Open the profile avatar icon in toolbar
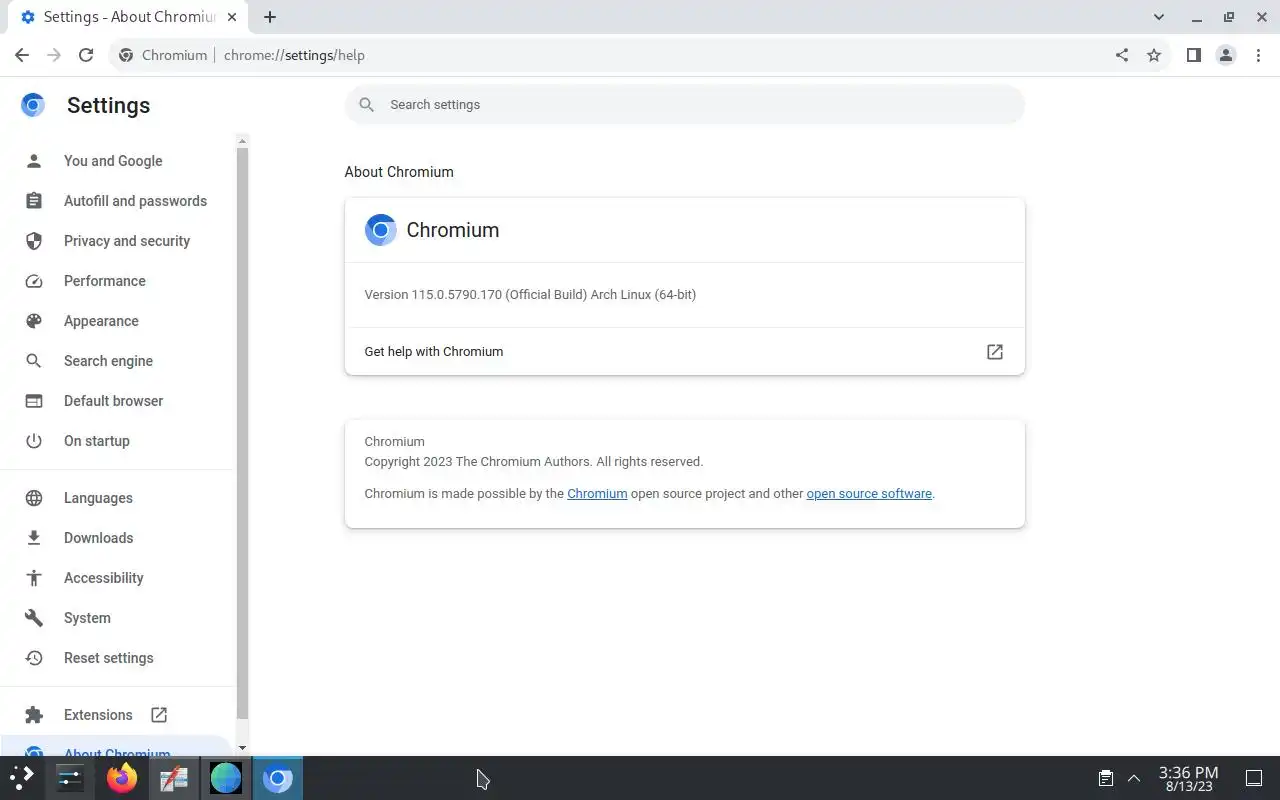Image resolution: width=1280 pixels, height=800 pixels. pyautogui.click(x=1226, y=55)
